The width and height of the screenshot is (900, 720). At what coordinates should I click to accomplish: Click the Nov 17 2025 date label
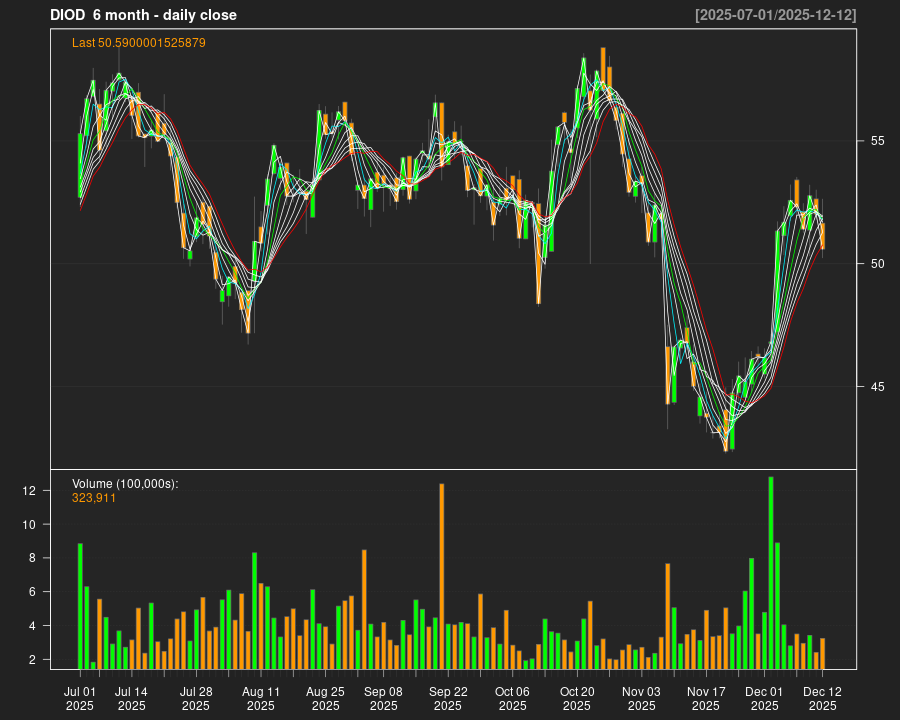pos(706,698)
